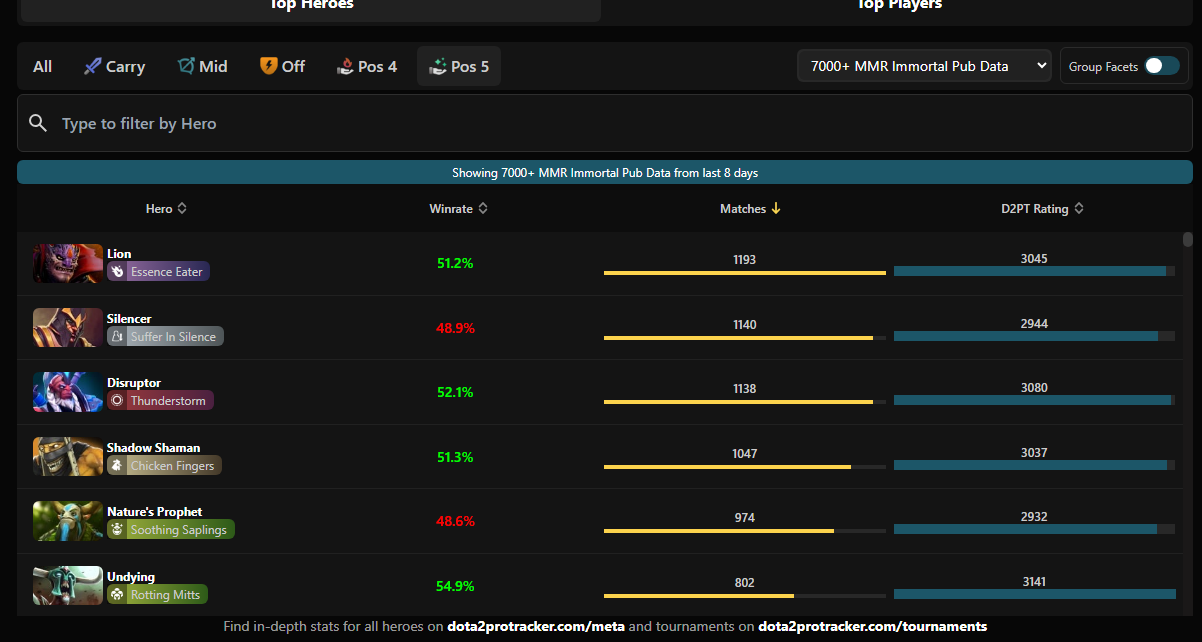Viewport: 1202px width, 642px height.
Task: Click the Essence Eater facet icon
Action: pos(117,272)
